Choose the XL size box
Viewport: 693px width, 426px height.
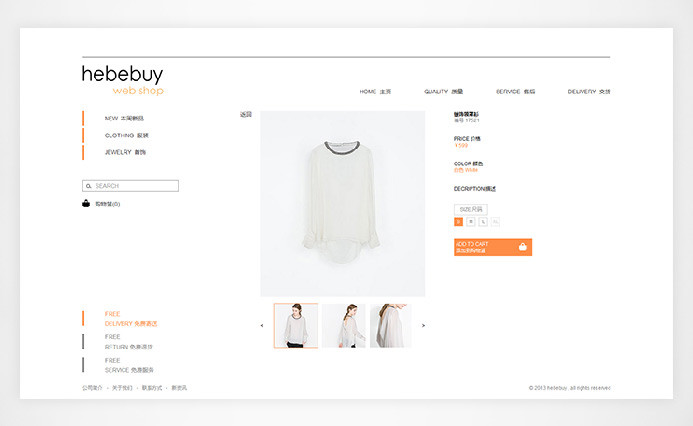click(495, 221)
